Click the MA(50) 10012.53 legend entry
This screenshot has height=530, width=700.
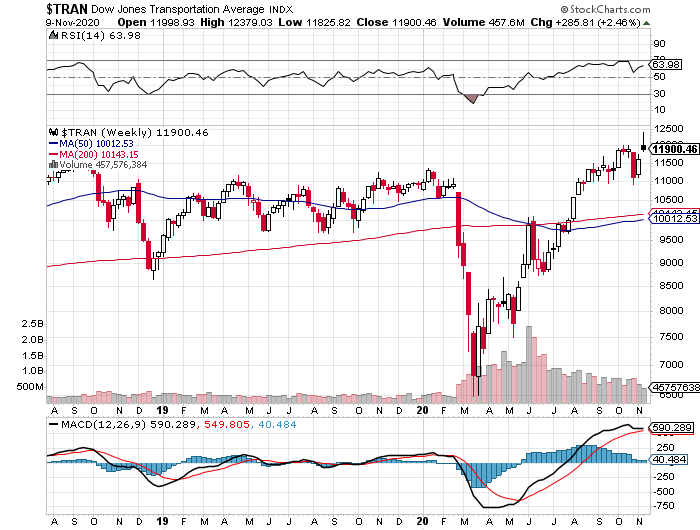click(x=91, y=144)
